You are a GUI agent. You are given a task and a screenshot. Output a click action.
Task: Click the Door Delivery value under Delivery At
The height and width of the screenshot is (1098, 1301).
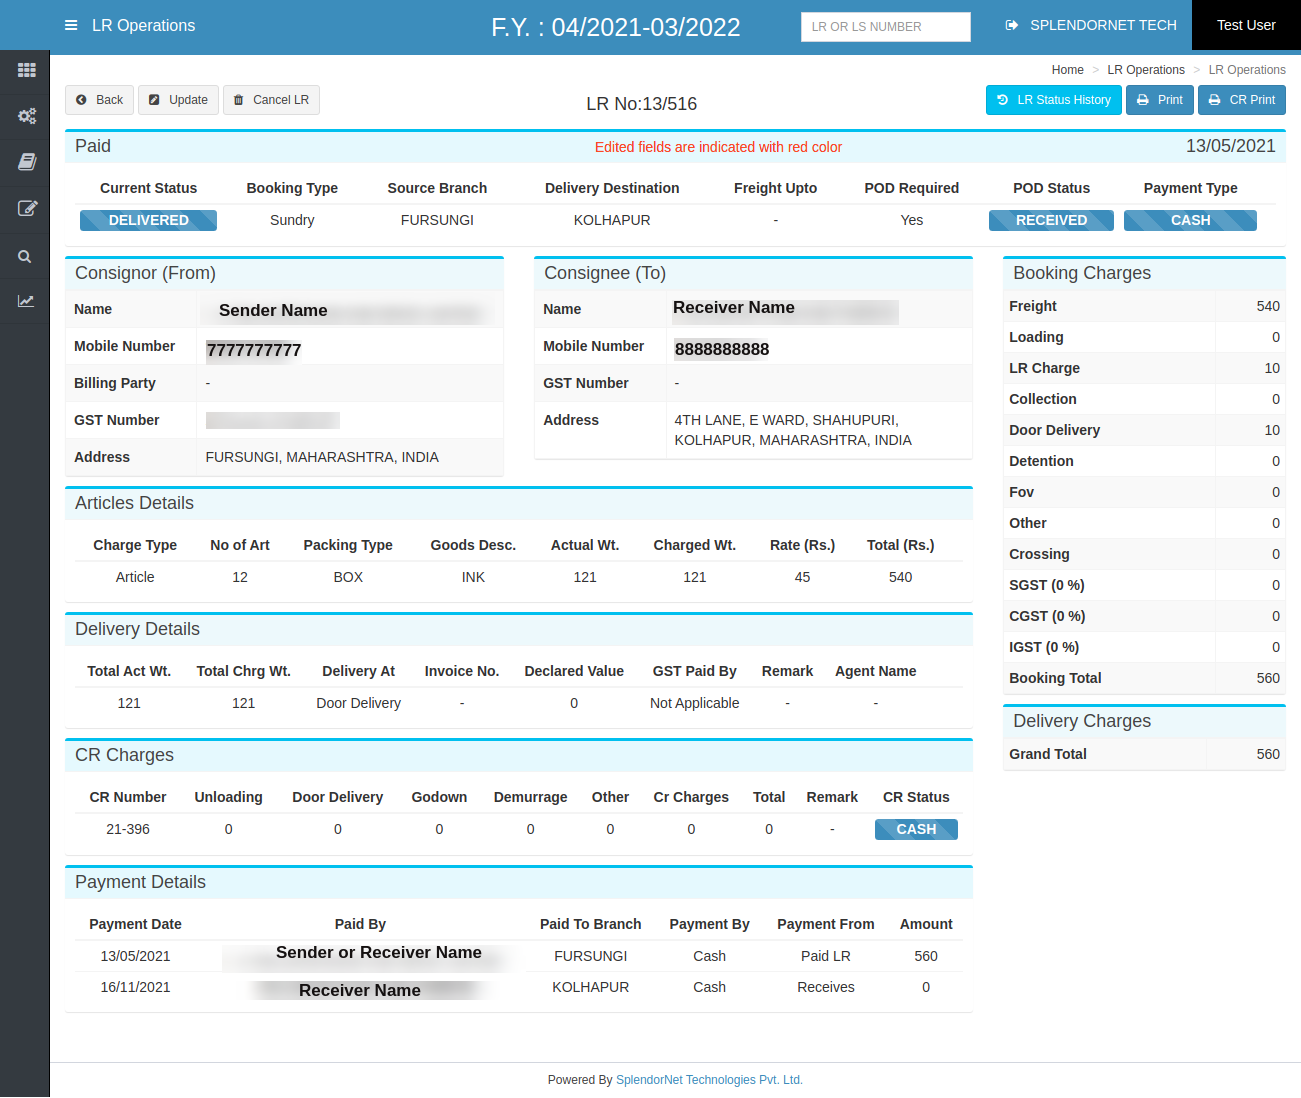(x=358, y=703)
